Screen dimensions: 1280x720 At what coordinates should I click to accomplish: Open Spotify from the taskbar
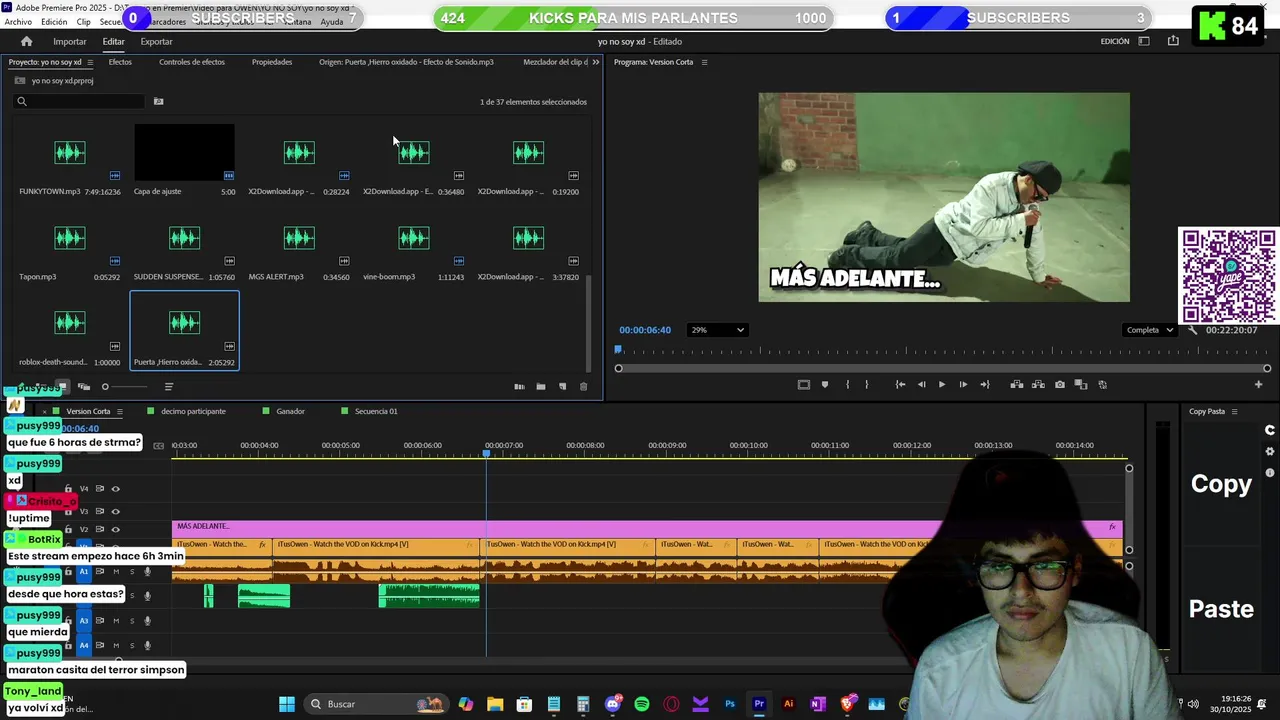(x=642, y=704)
